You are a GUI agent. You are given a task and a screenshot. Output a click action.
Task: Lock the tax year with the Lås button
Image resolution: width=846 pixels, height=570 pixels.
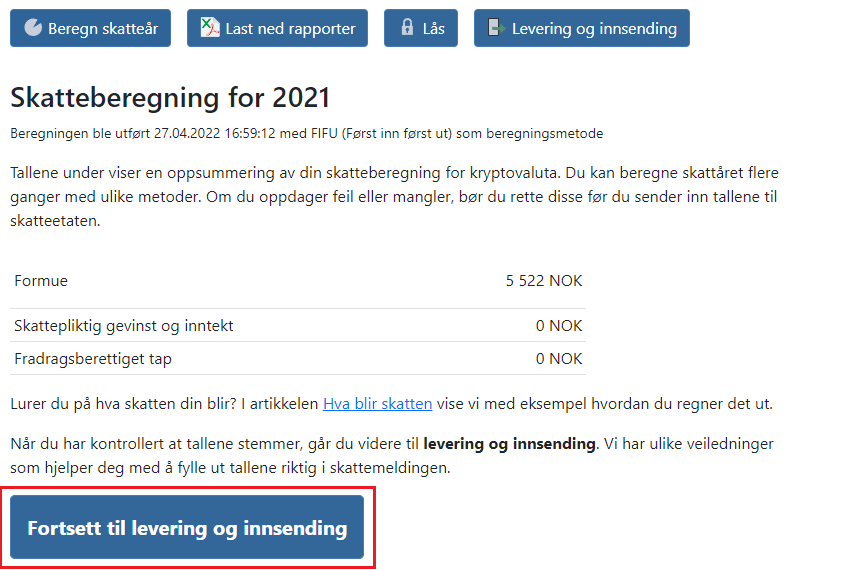tap(421, 28)
